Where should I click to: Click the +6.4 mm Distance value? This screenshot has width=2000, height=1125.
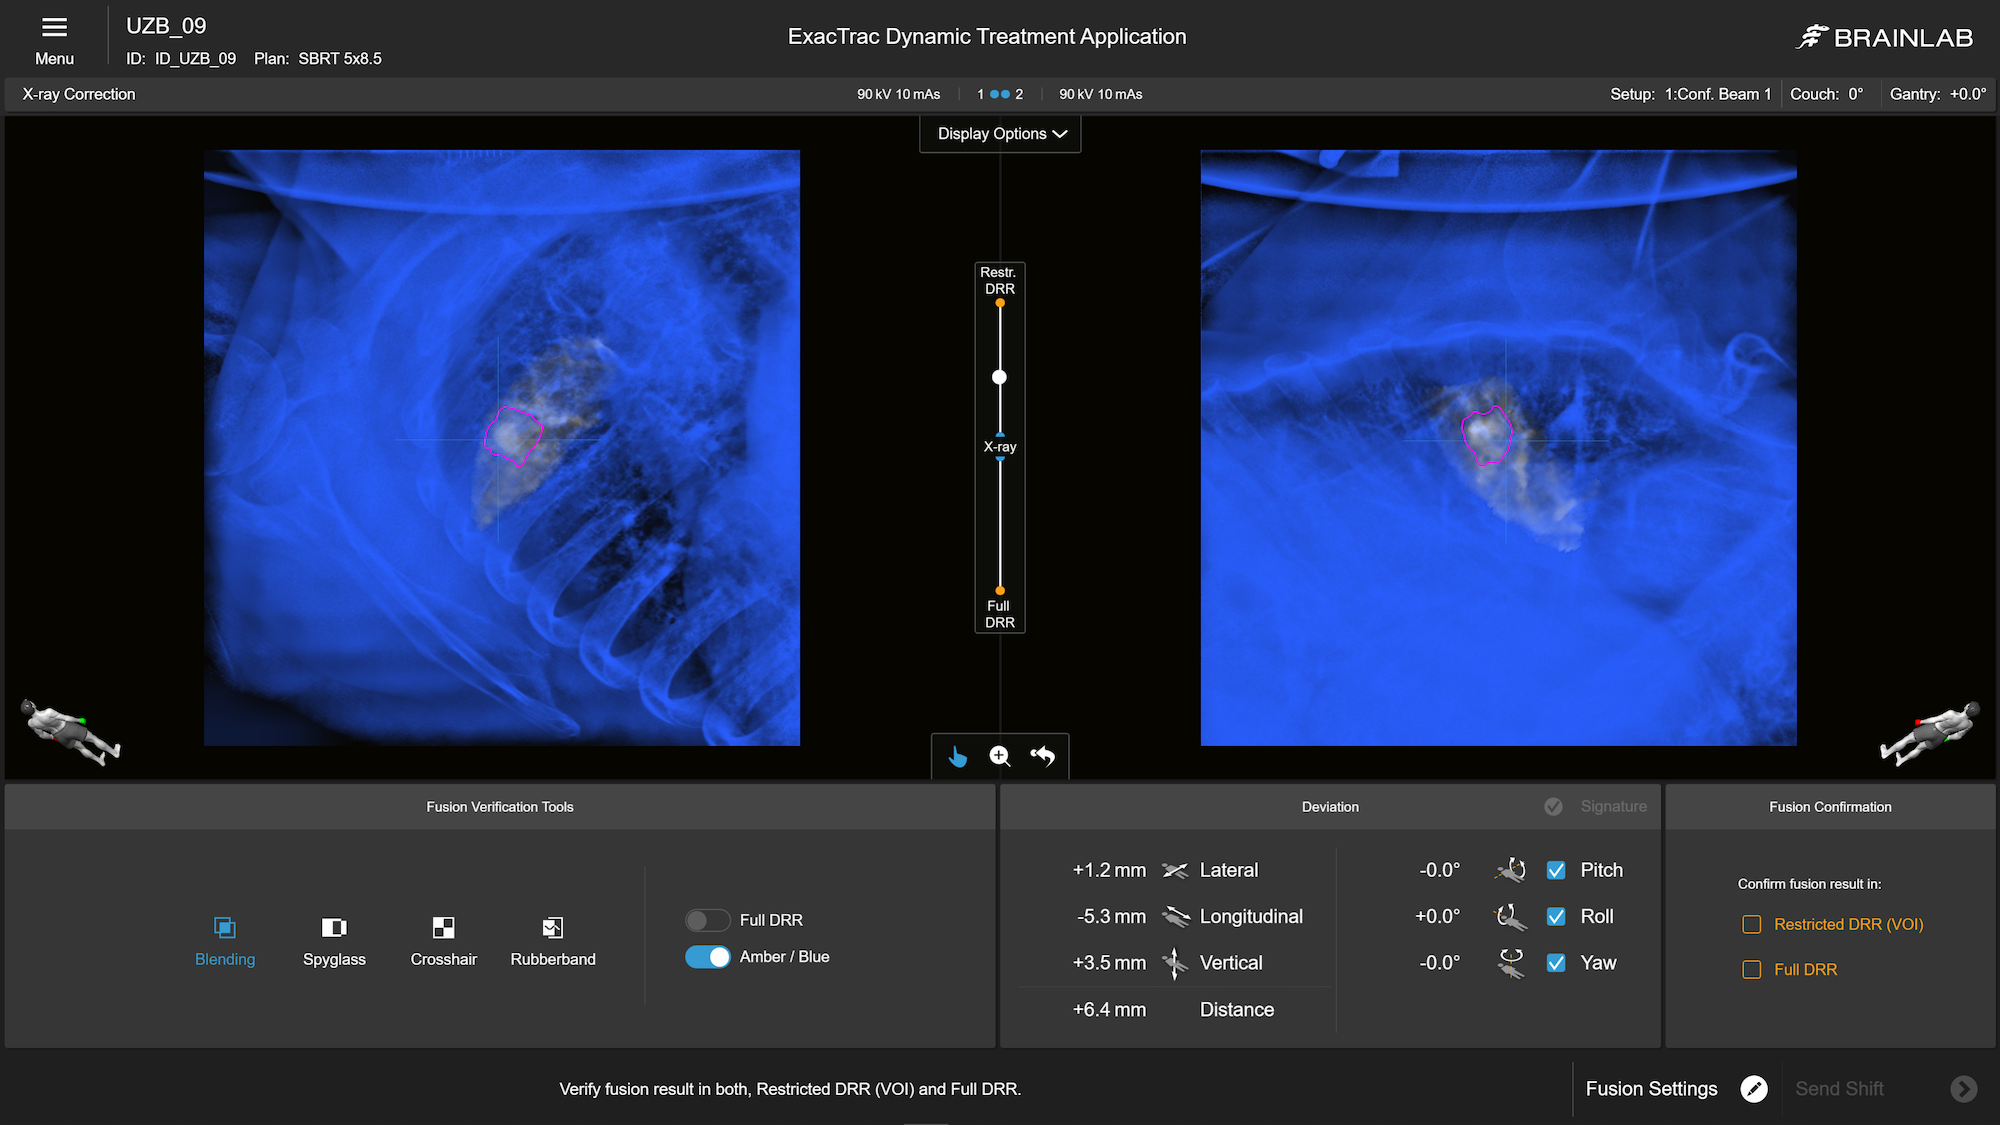(1109, 1010)
